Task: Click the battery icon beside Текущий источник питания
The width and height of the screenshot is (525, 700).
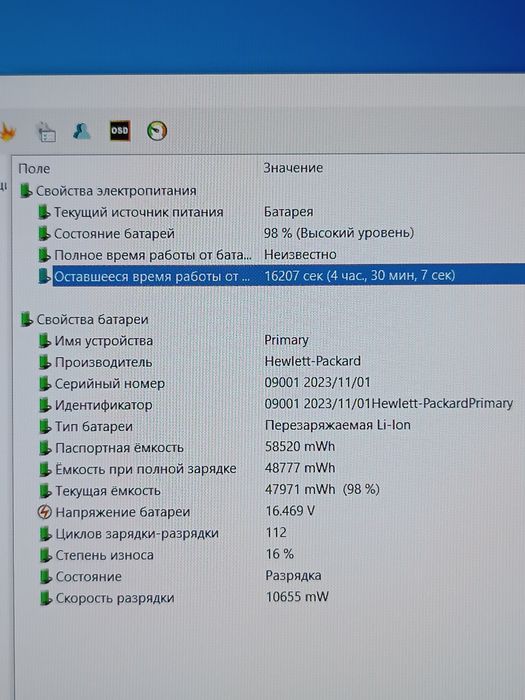Action: pyautogui.click(x=44, y=212)
